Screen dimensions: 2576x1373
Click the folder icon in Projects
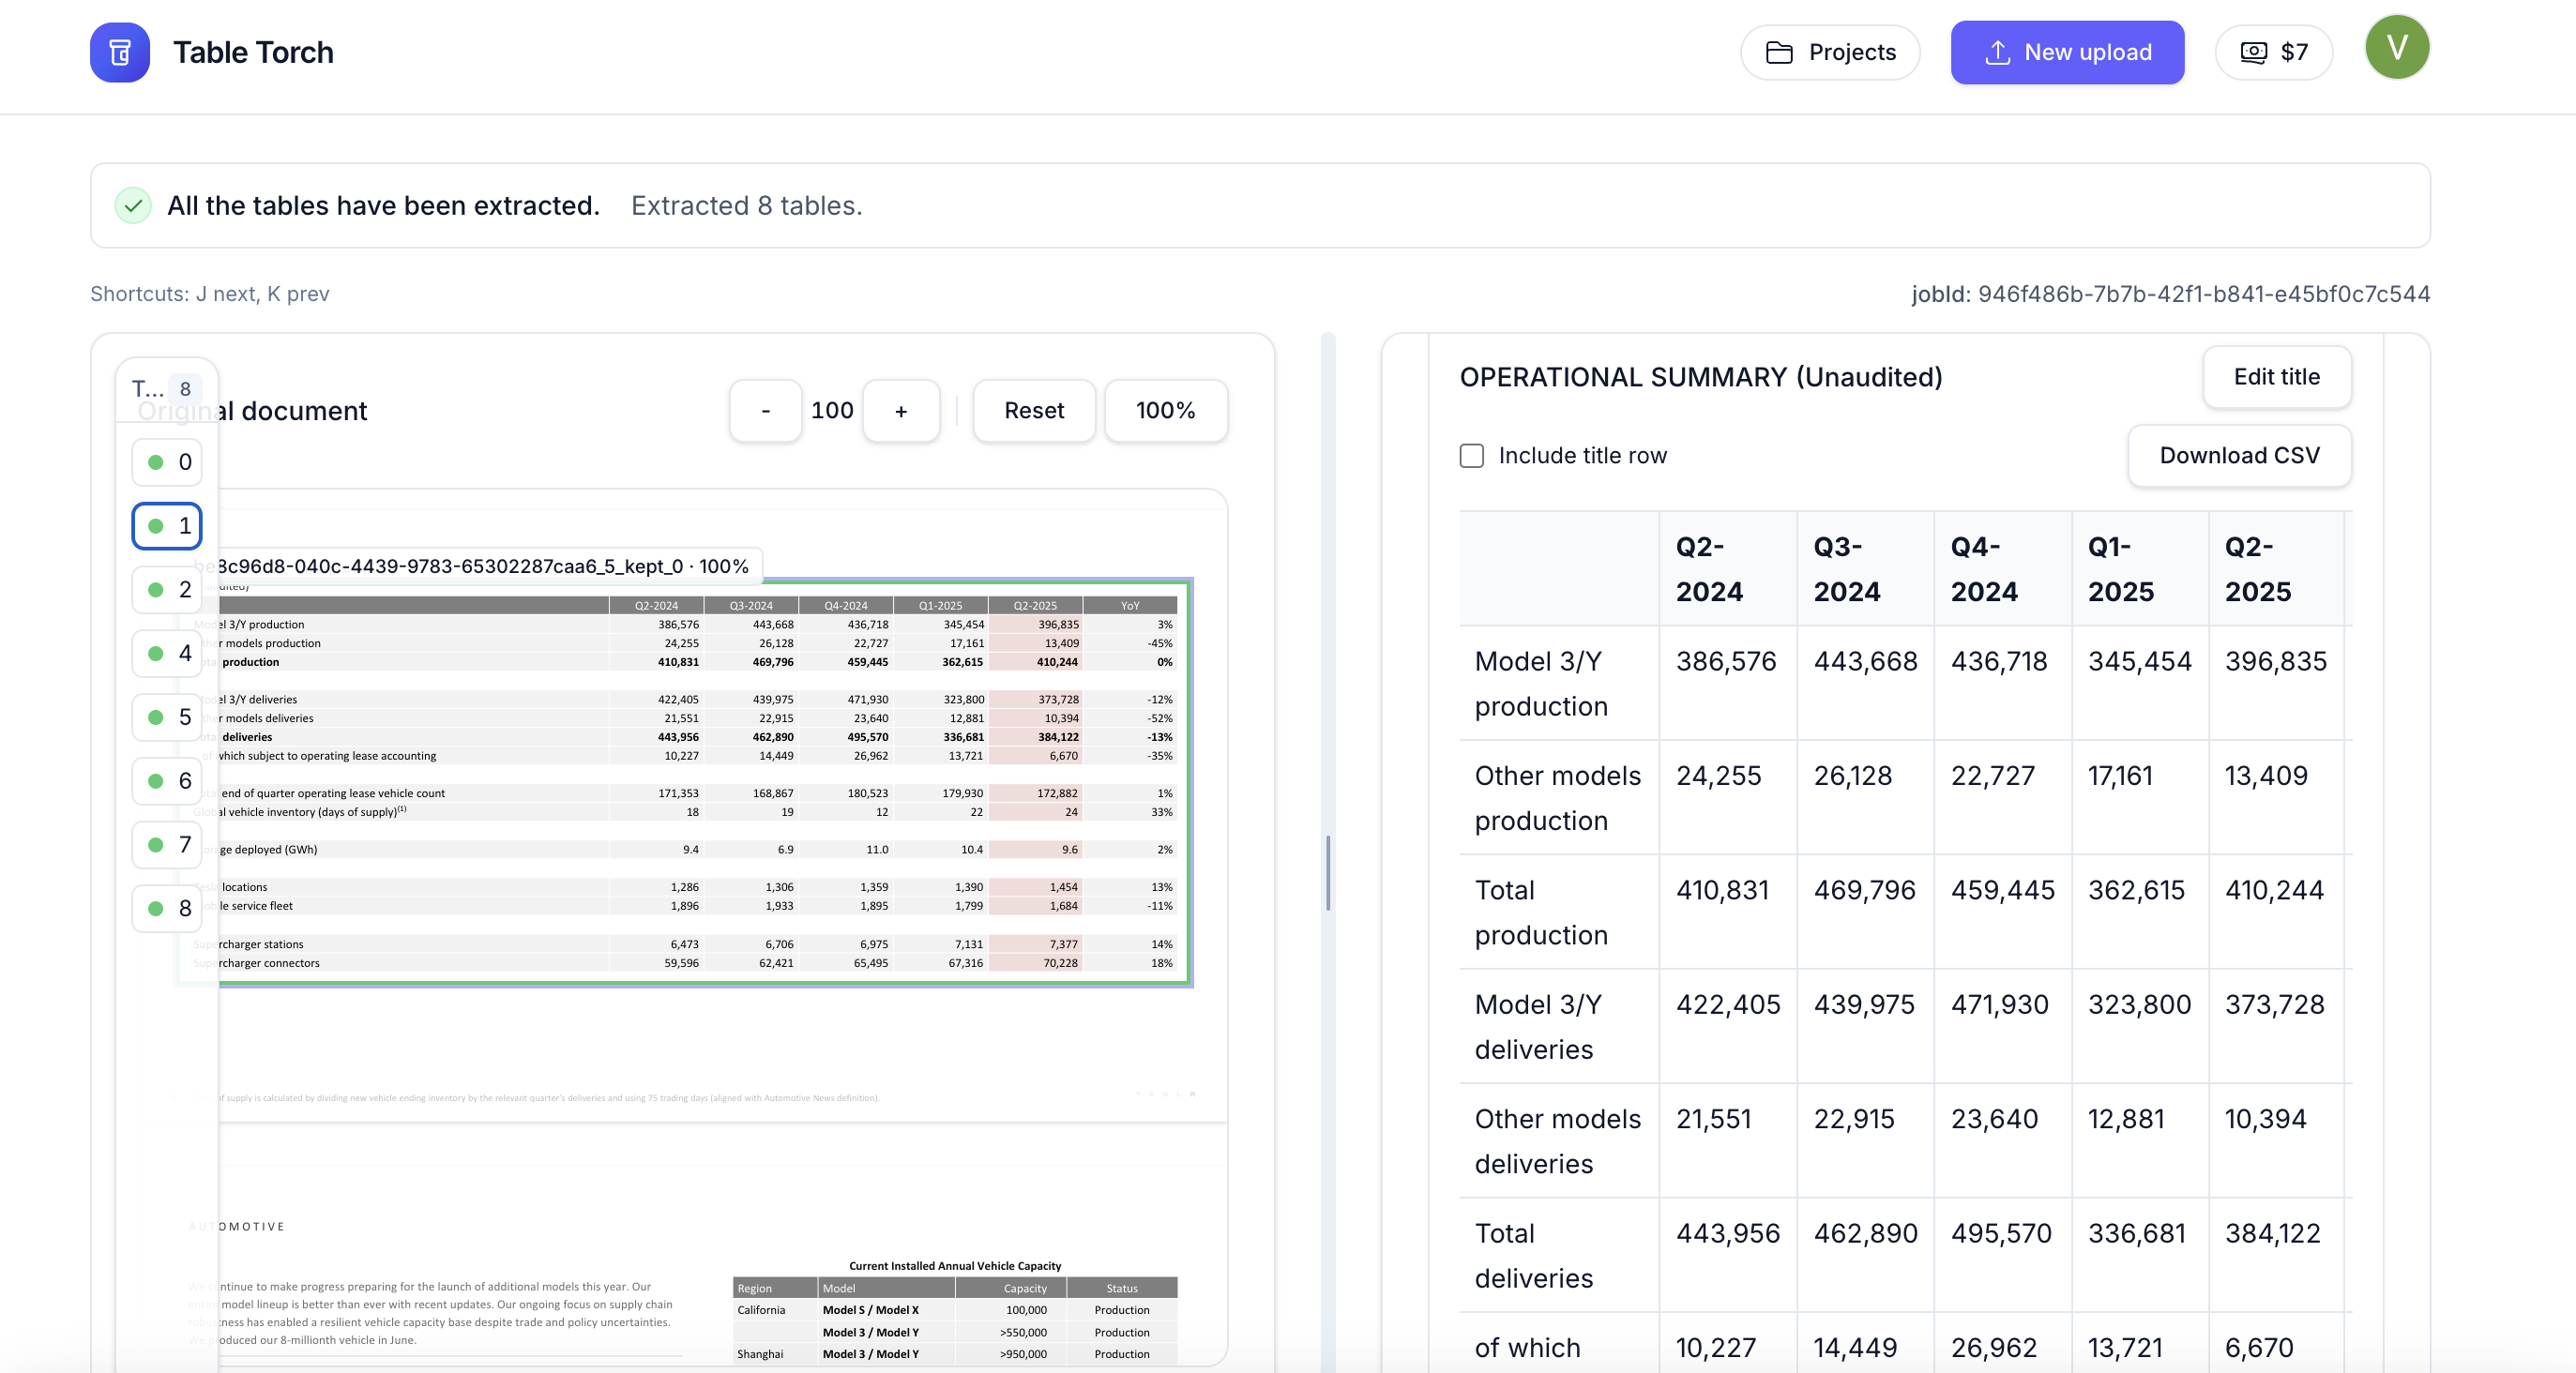(1779, 52)
